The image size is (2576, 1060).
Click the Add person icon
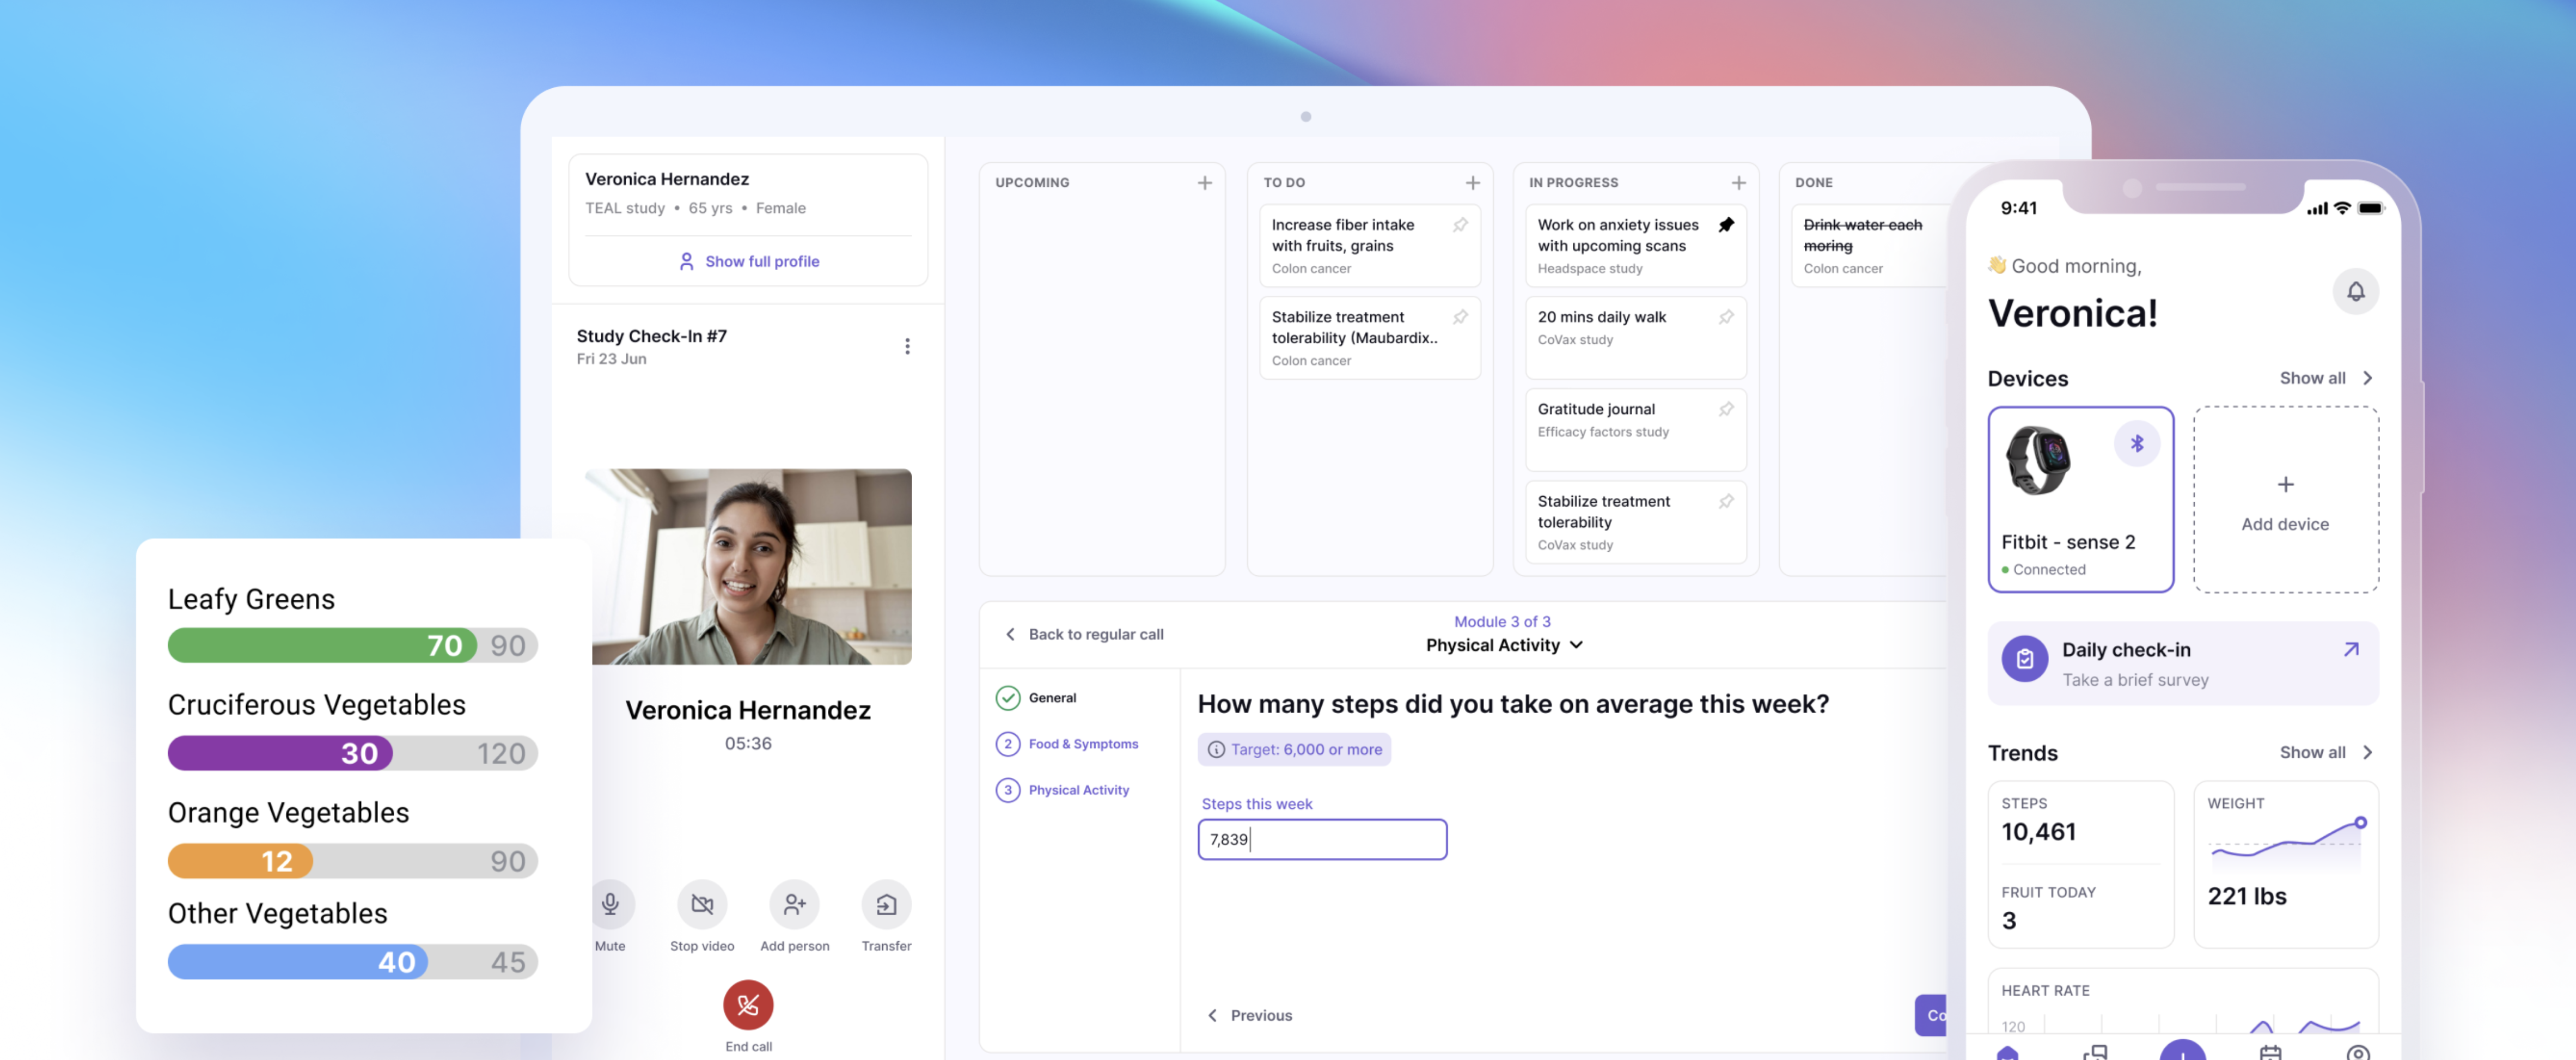click(794, 904)
